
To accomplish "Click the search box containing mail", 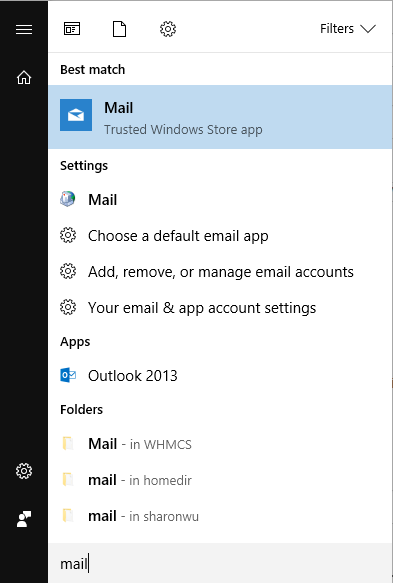I will click(220, 563).
